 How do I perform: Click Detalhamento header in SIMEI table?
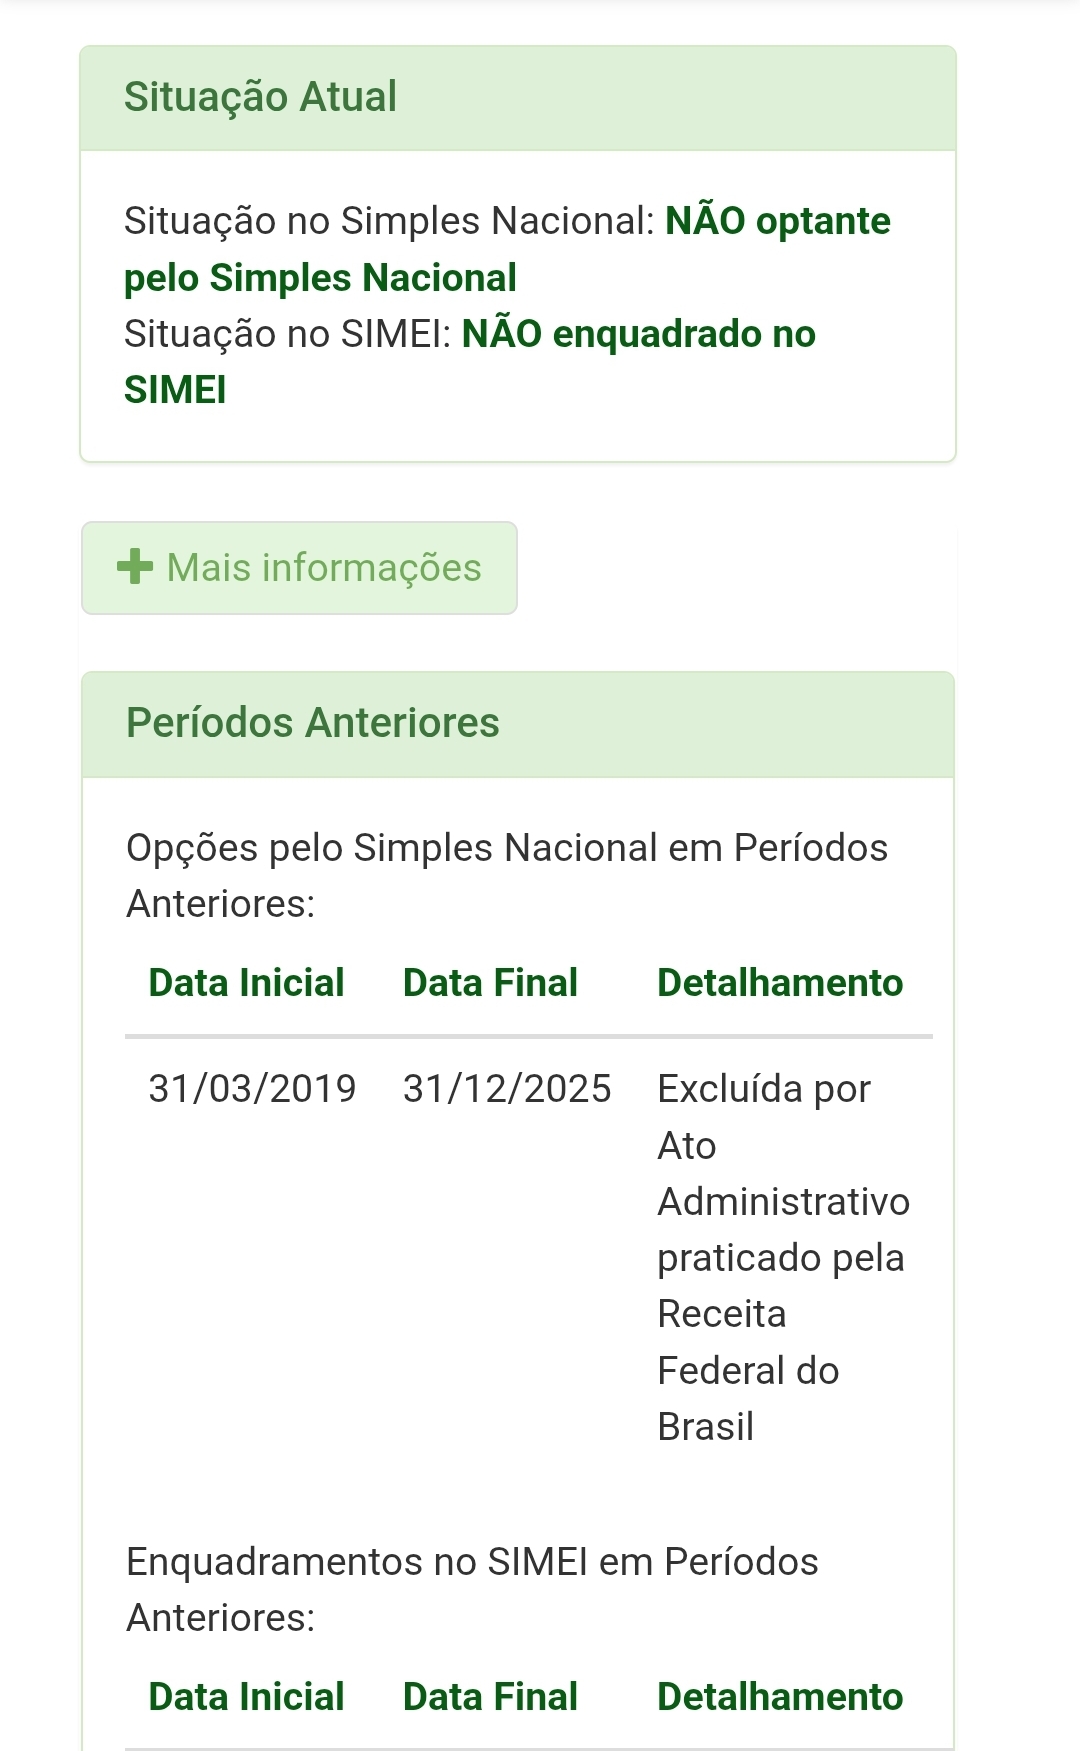pos(780,1697)
